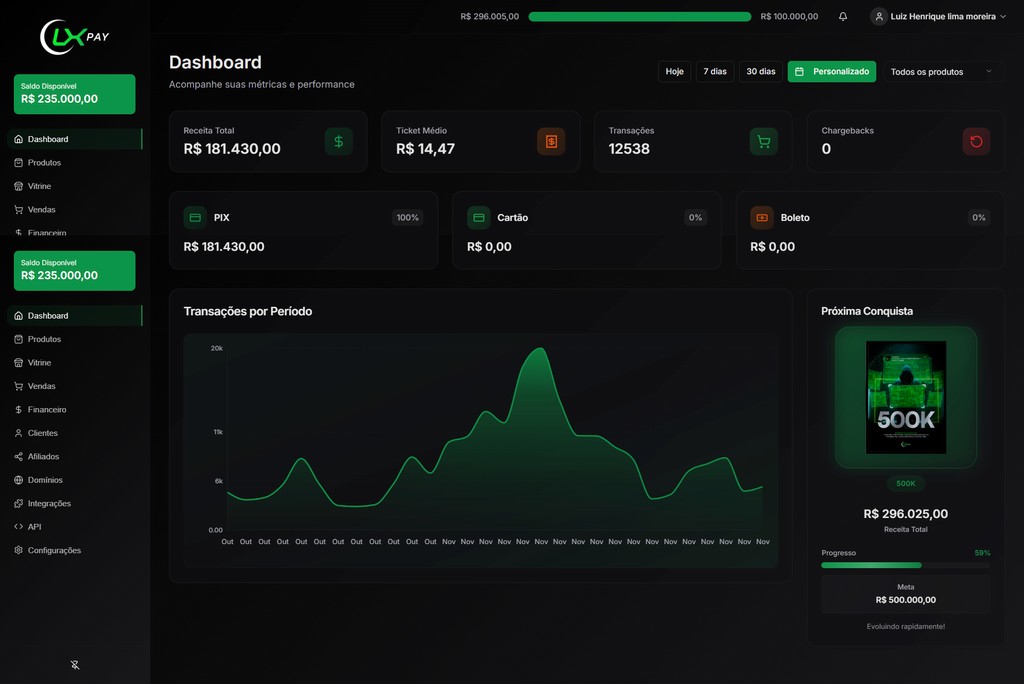
Task: Click the user avatar icon beside Luiz Henrique
Action: coord(879,16)
